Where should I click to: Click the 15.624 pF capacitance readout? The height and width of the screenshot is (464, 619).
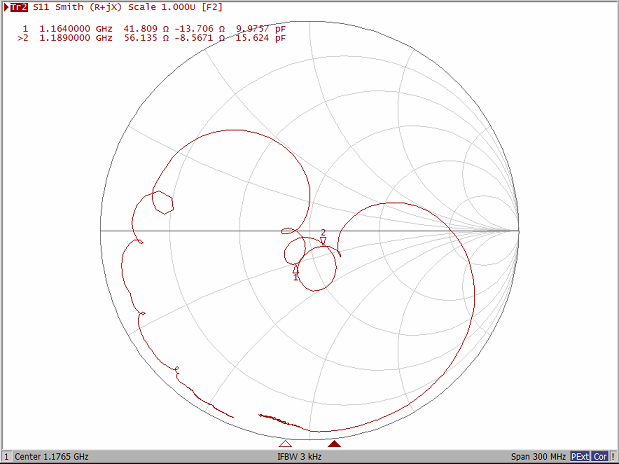tap(259, 38)
